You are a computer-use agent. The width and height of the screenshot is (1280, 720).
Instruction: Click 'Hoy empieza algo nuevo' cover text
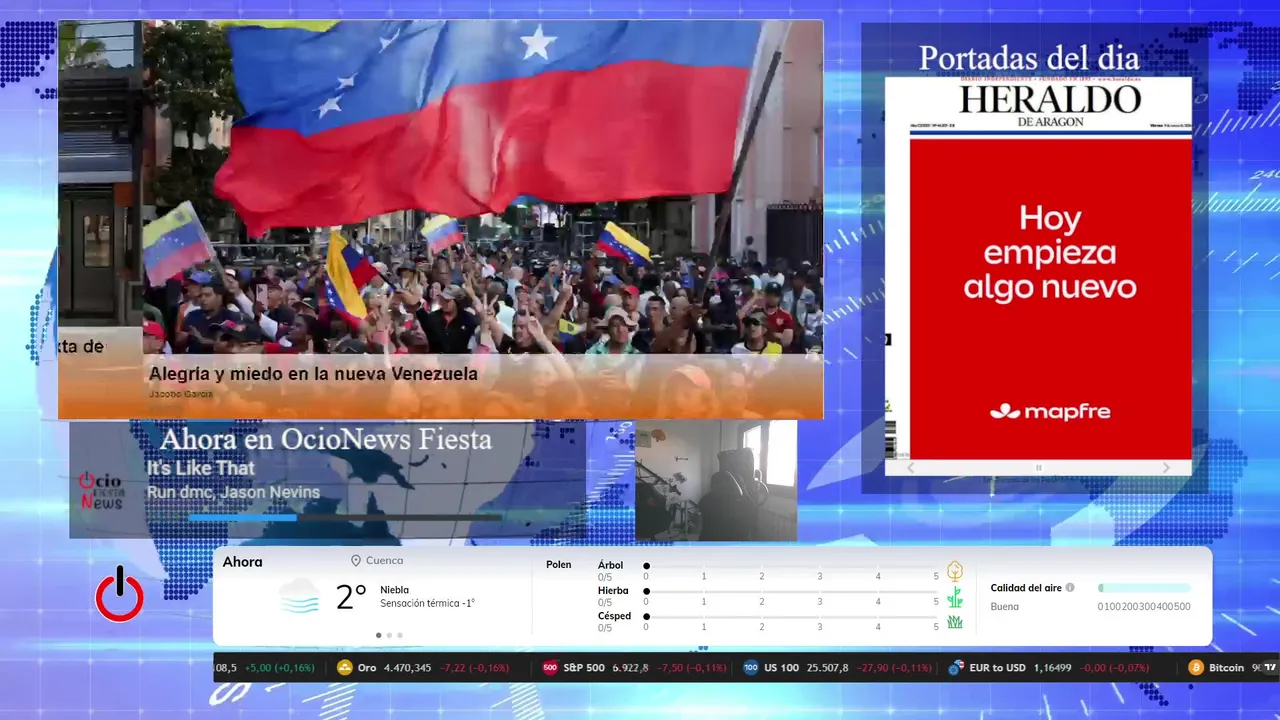[1050, 252]
